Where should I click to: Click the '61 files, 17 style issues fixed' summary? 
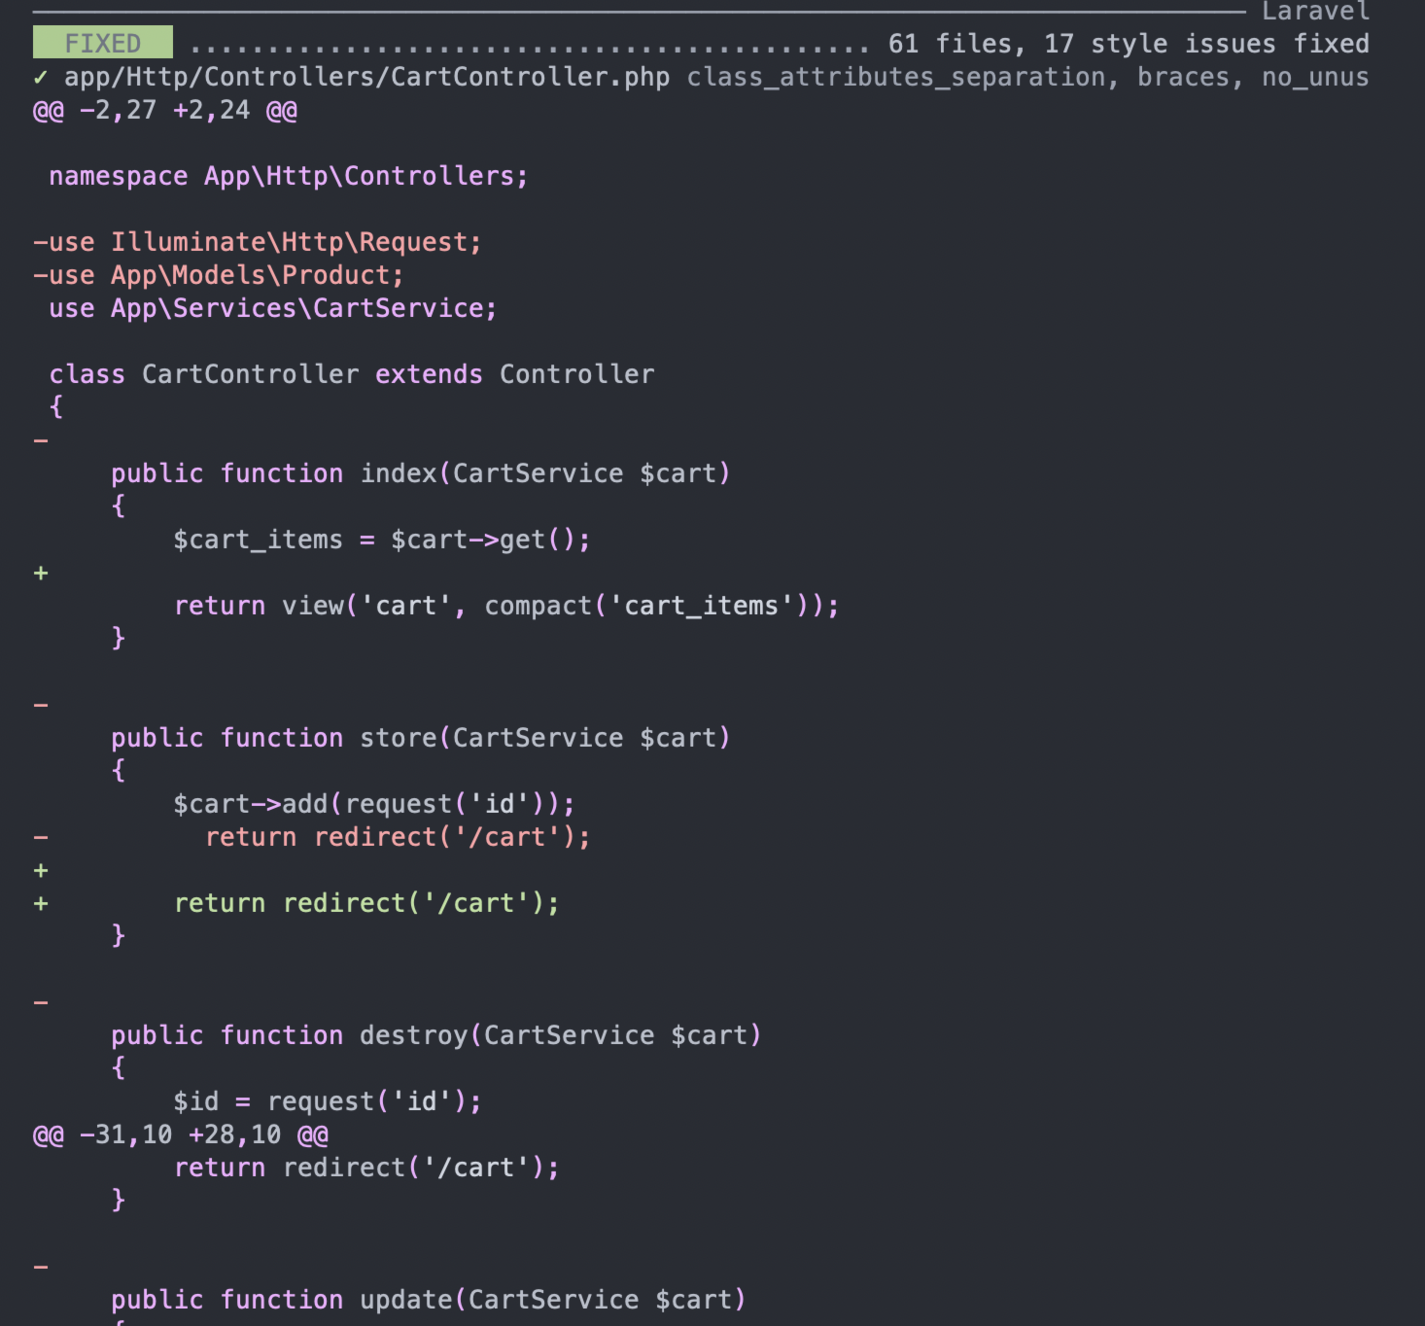[1125, 42]
